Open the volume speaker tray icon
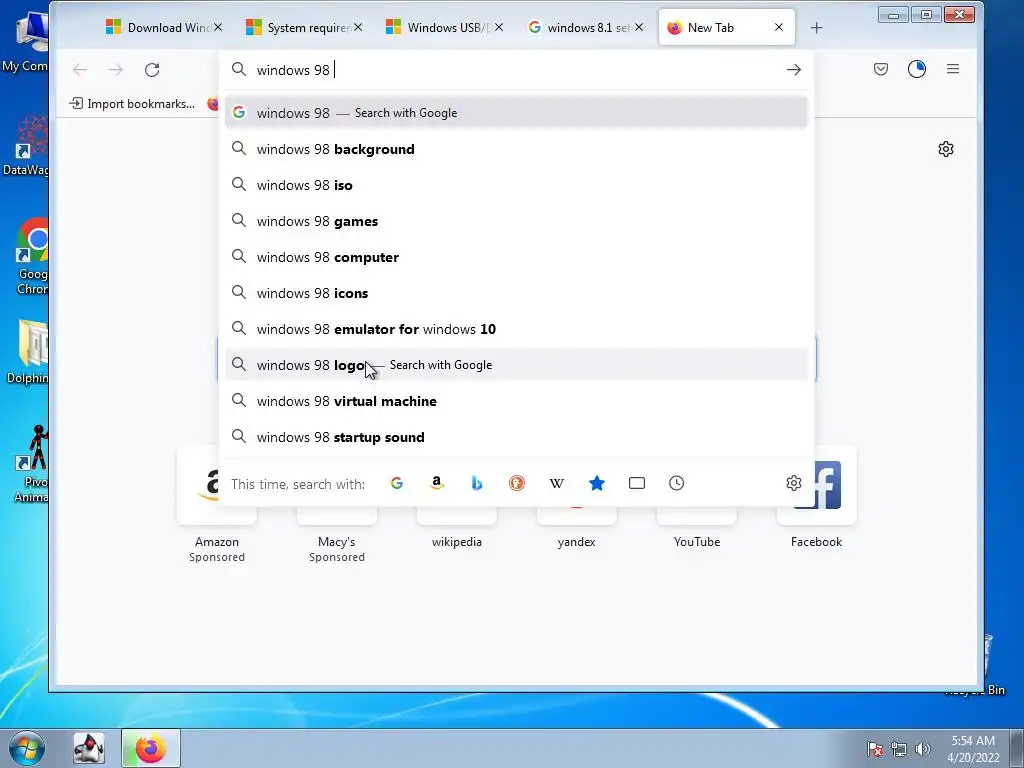The image size is (1024, 768). (x=922, y=749)
